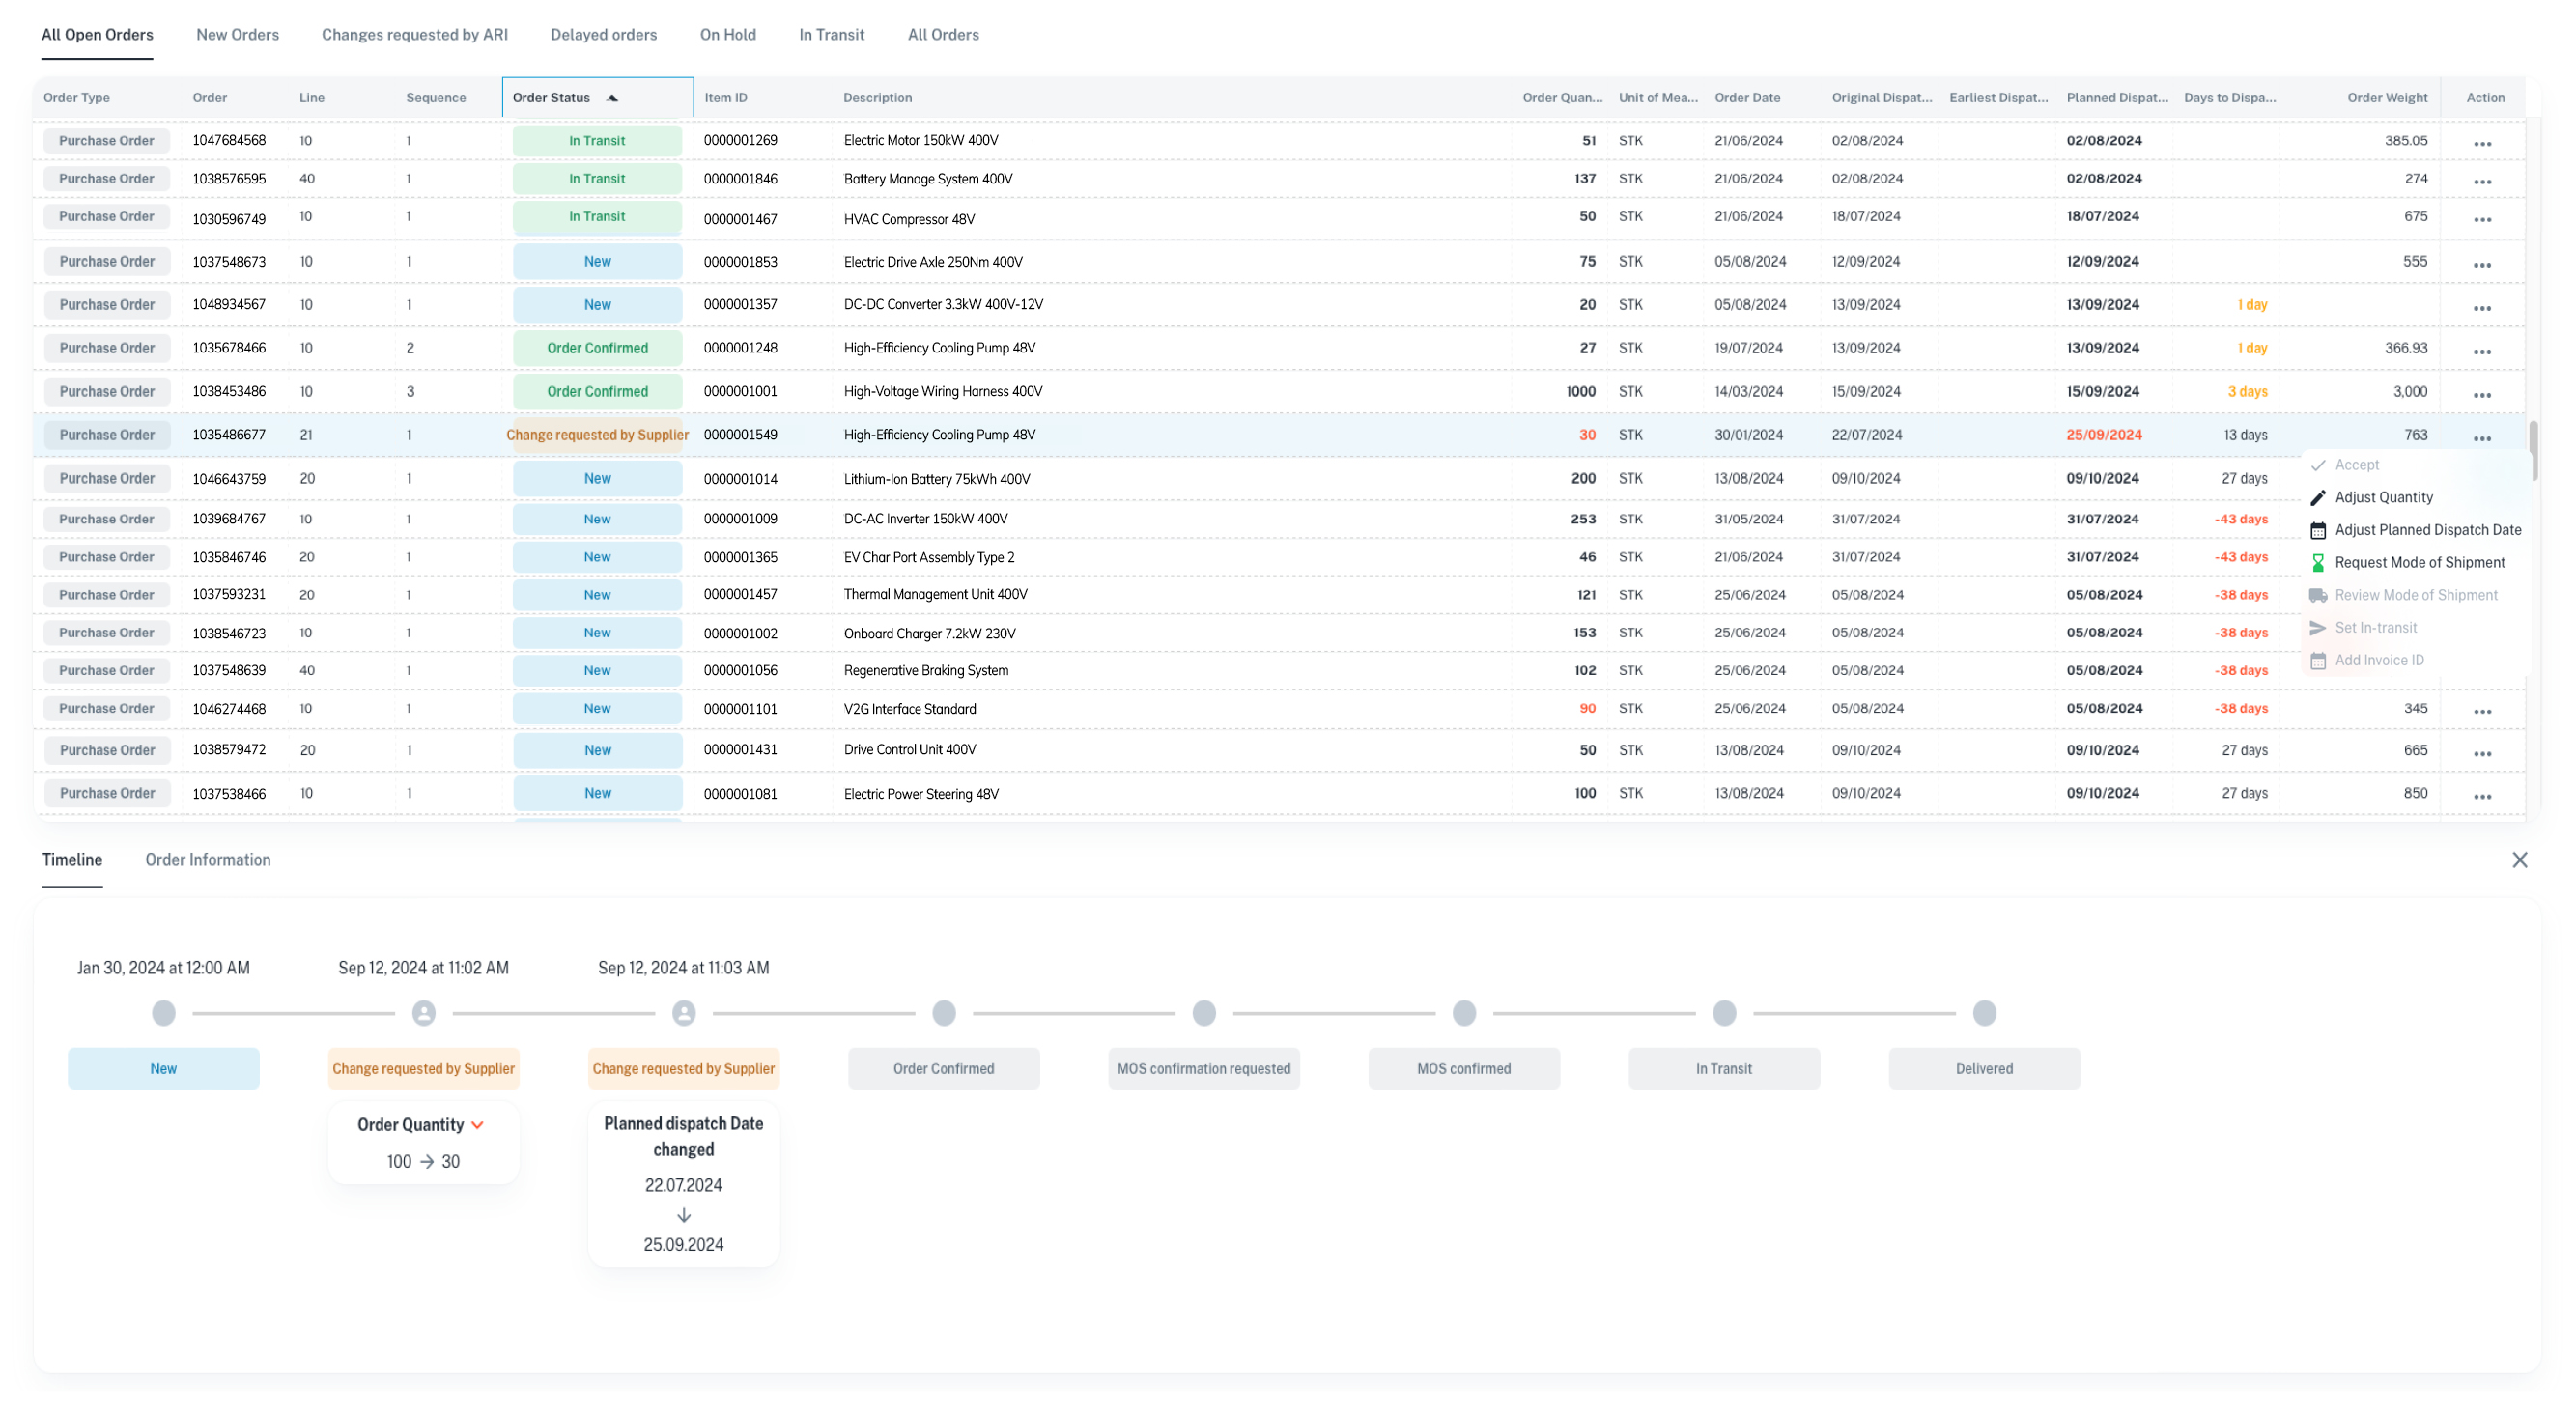Switch to the All Open Orders tab
This screenshot has width=2576, height=1408.
click(x=97, y=35)
